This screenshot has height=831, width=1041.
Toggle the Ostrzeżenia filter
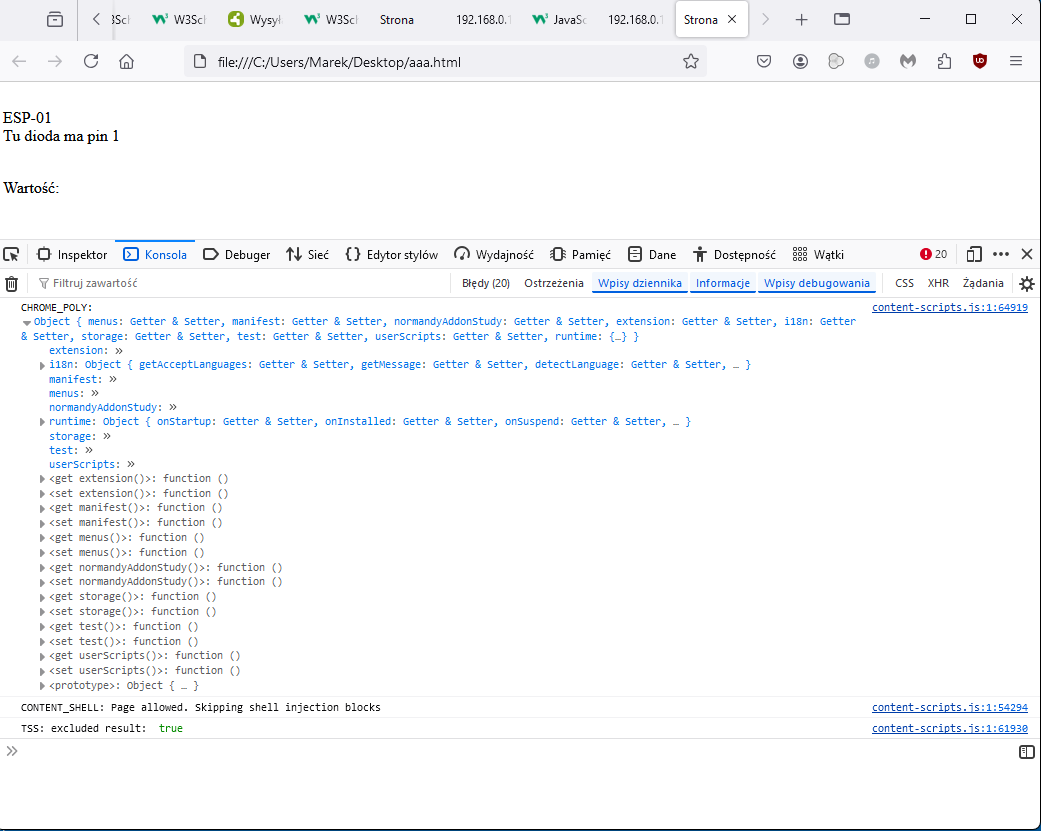(554, 283)
